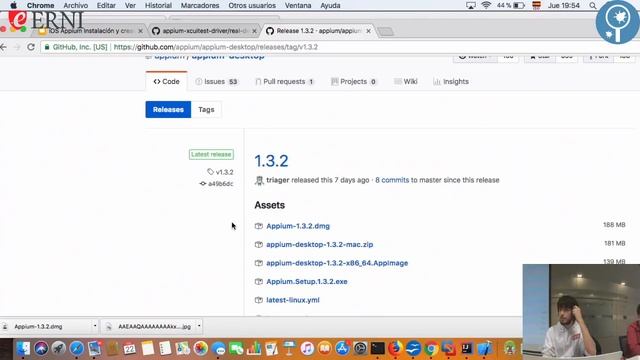Image resolution: width=640 pixels, height=360 pixels.
Task: Click the Spotlight search magnifier
Action: [593, 5]
